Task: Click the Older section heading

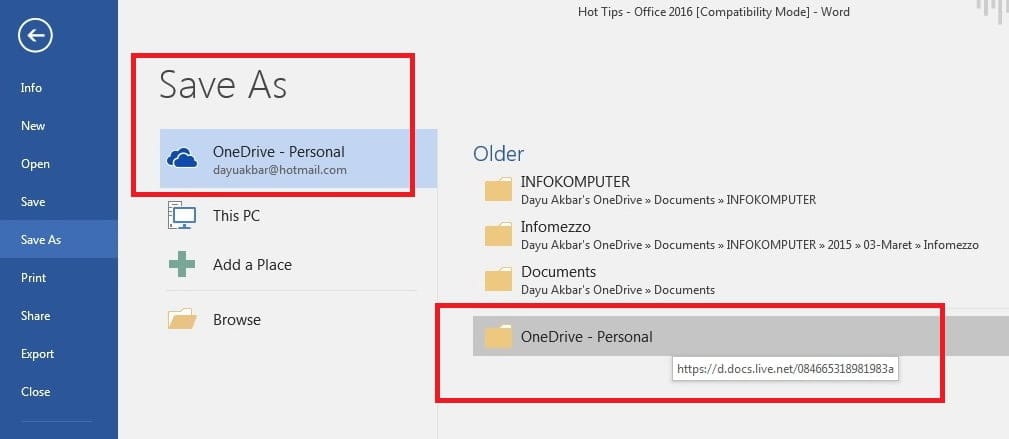Action: [x=499, y=153]
